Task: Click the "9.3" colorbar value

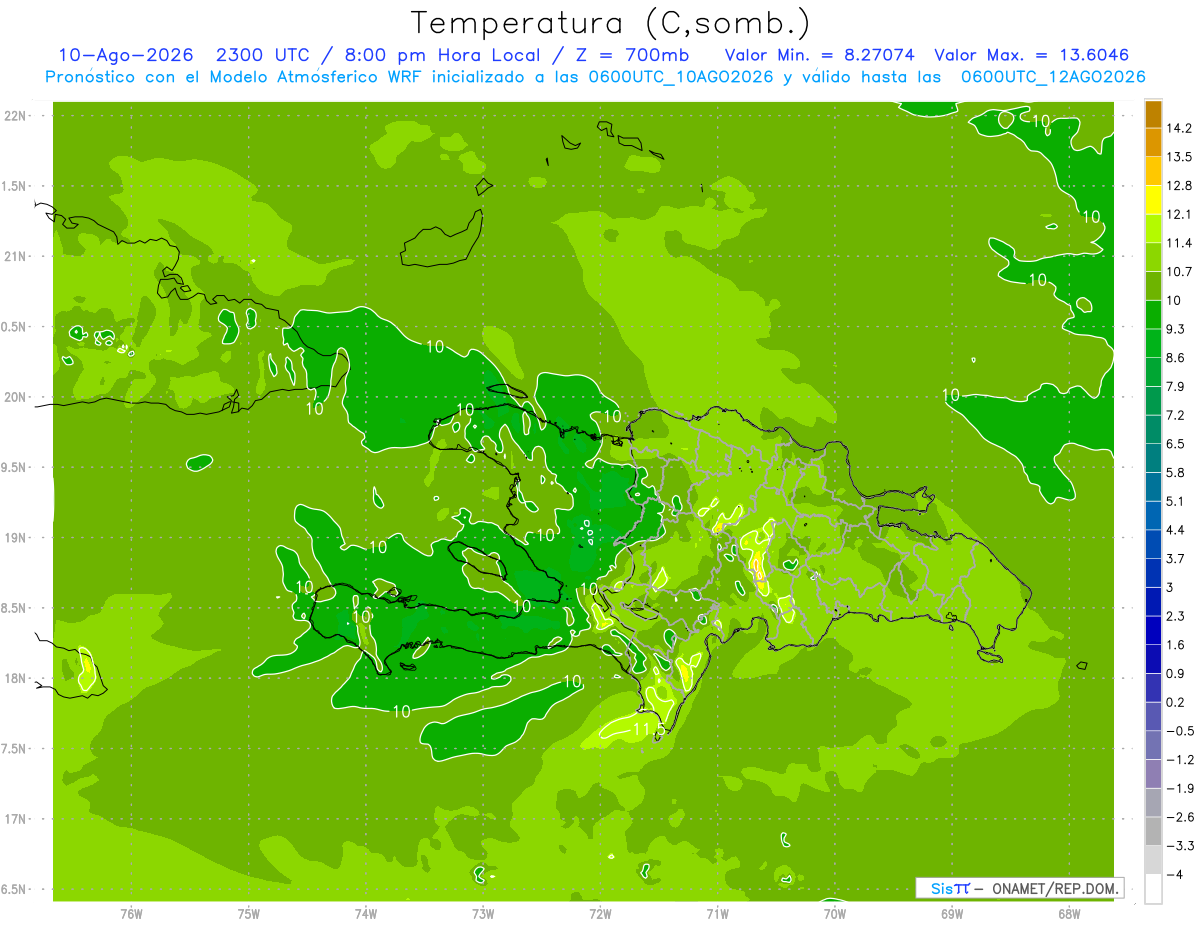Action: click(1176, 329)
